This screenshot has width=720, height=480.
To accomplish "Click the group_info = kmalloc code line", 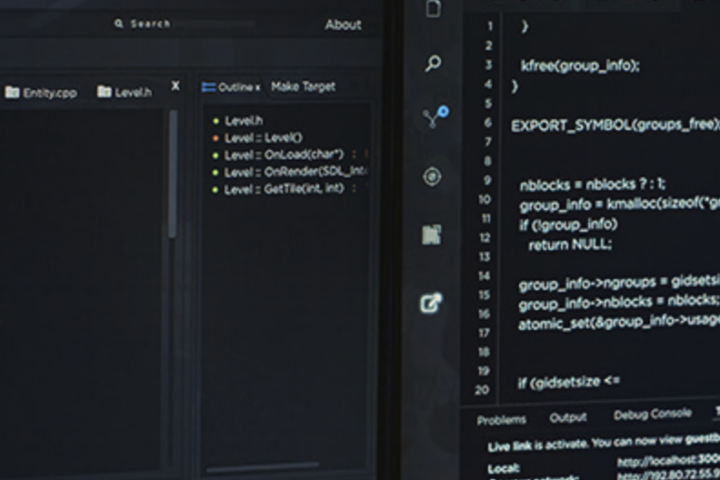I will 619,204.
